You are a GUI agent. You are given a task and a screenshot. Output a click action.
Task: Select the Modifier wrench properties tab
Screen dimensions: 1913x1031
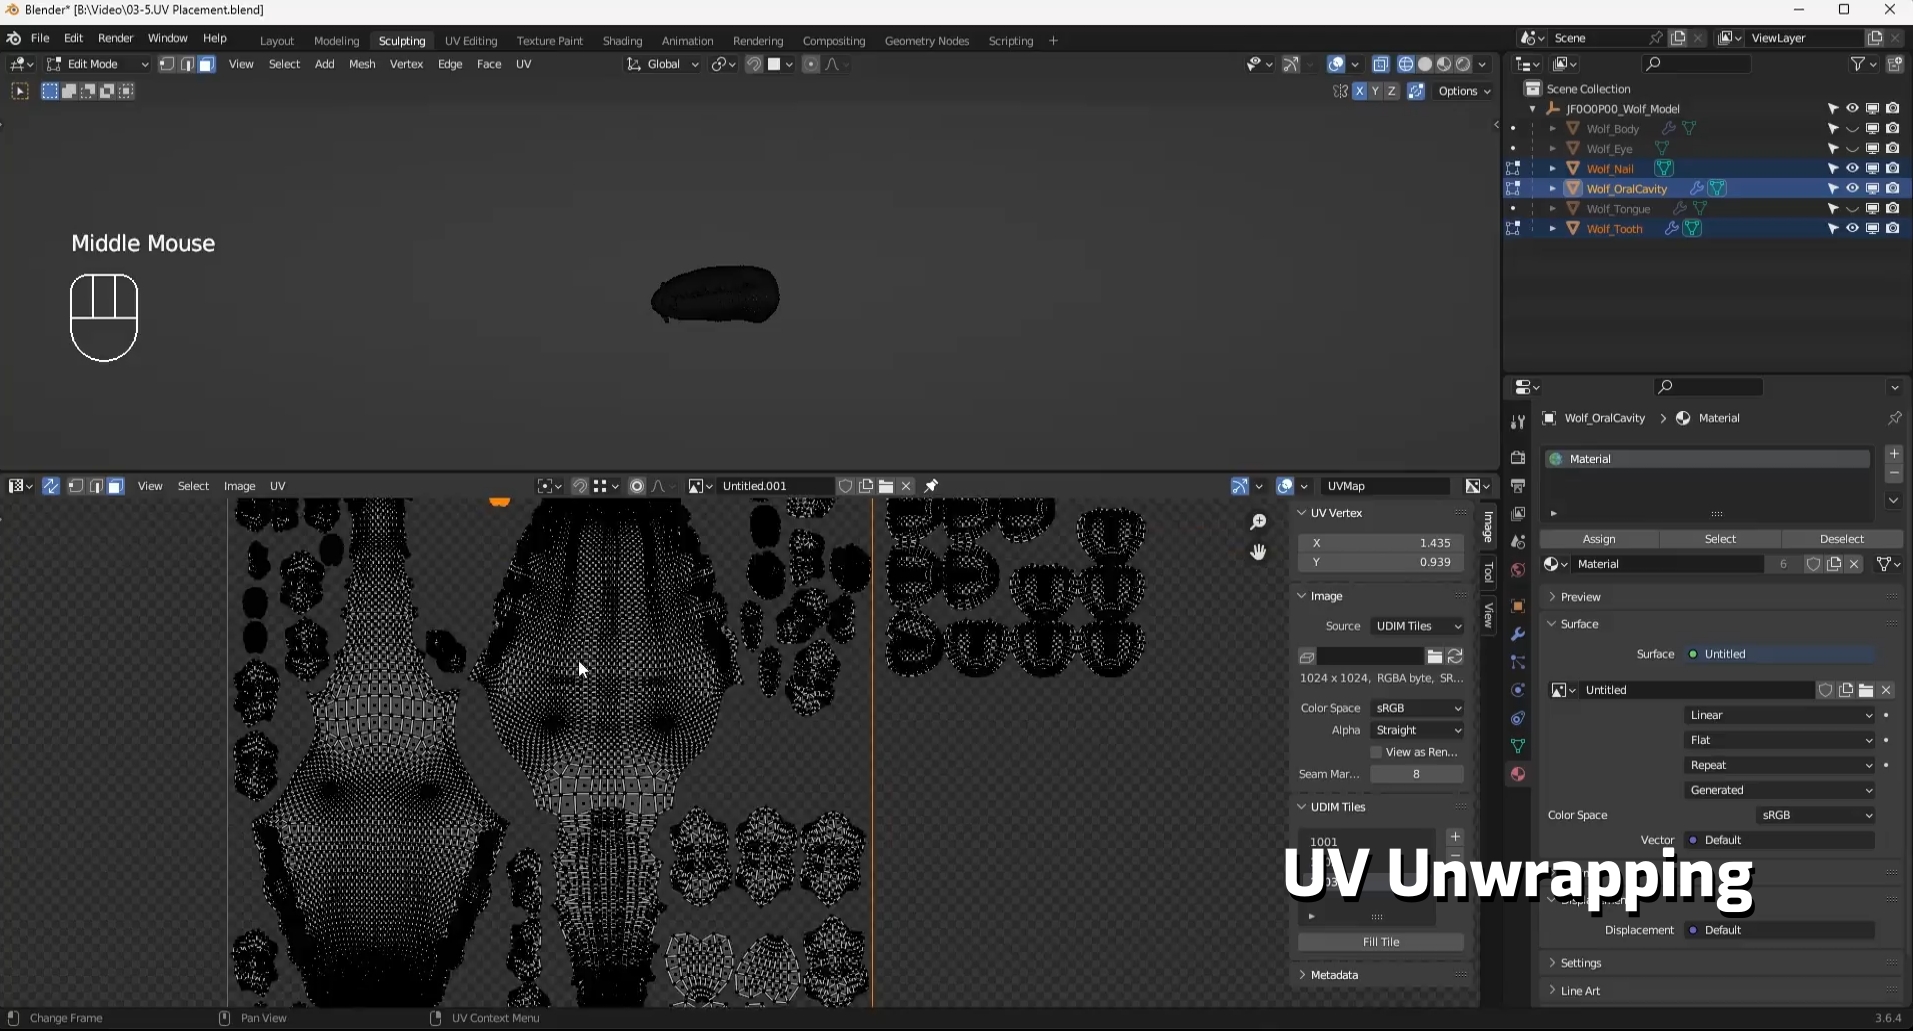click(x=1518, y=634)
